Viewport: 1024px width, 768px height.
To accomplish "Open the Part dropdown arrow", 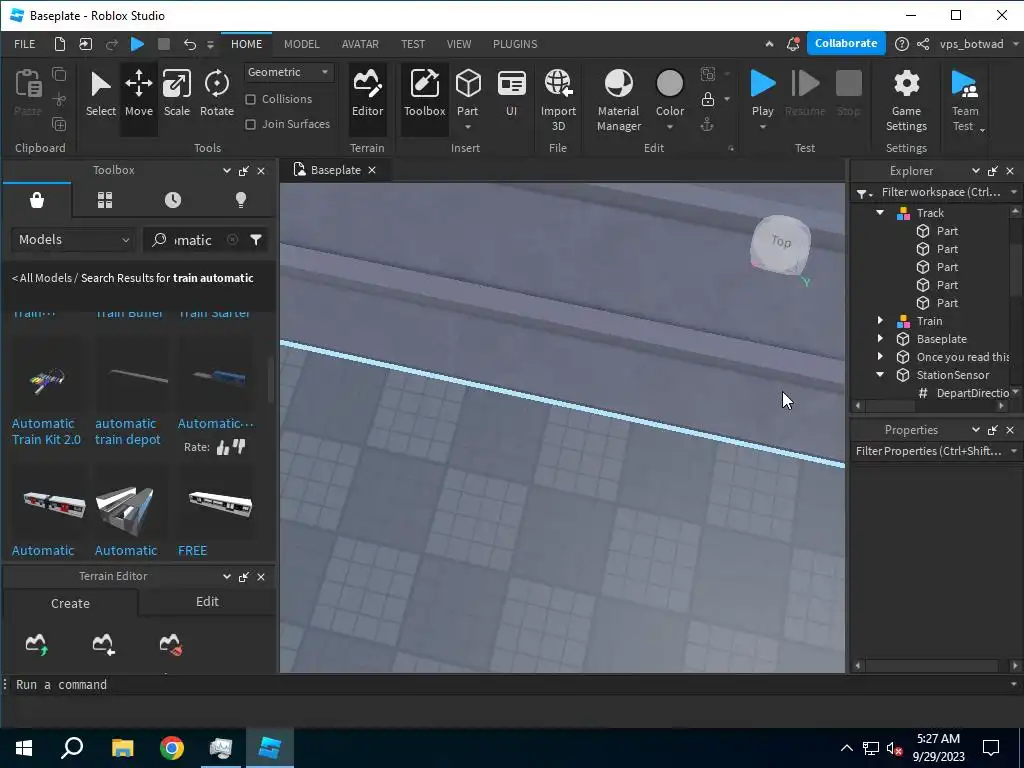I will pos(468,127).
